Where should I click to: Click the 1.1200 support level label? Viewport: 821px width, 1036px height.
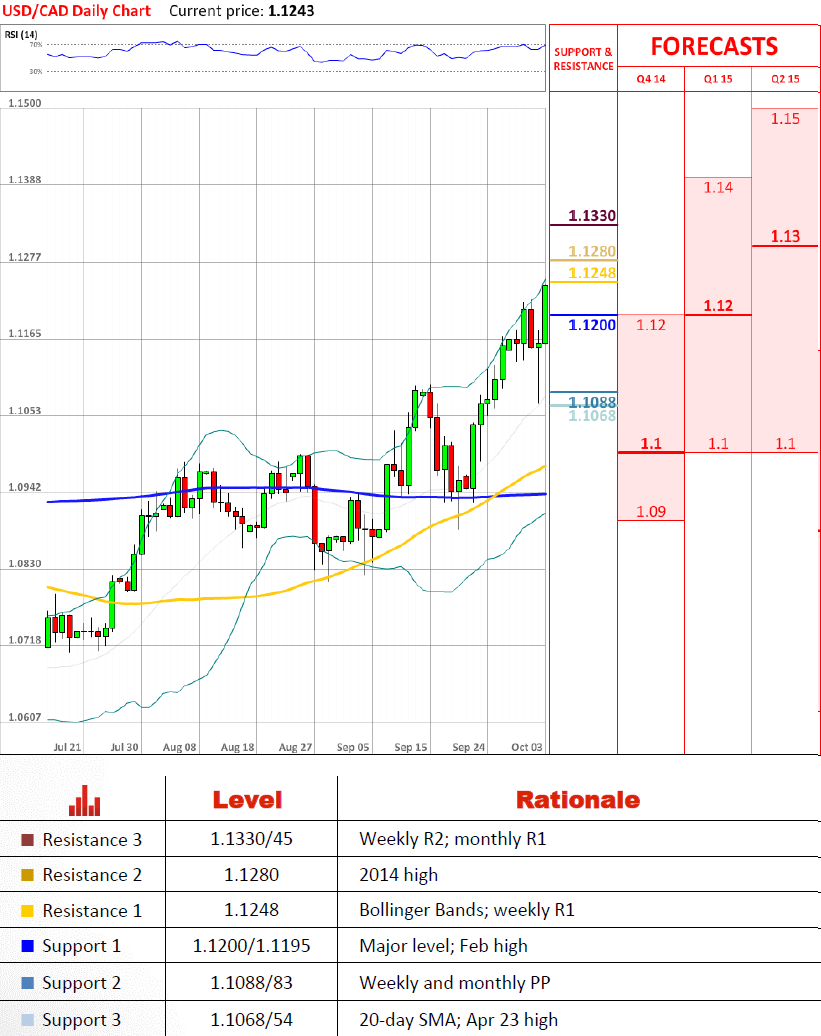[x=592, y=324]
